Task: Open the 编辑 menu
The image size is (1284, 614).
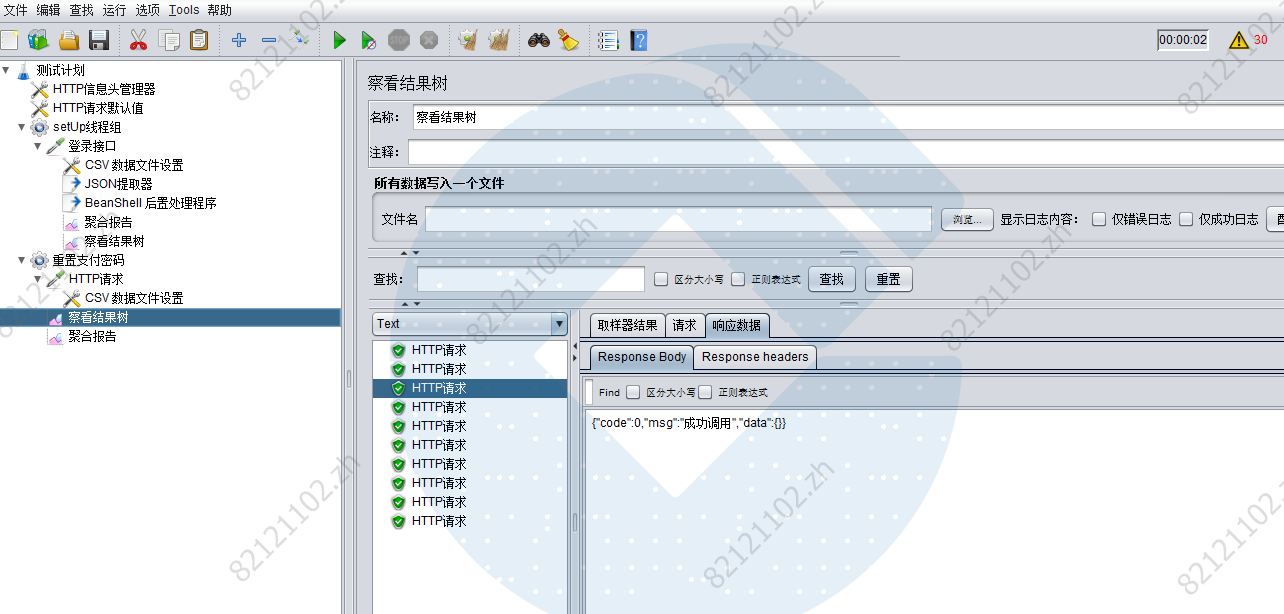Action: pos(48,10)
